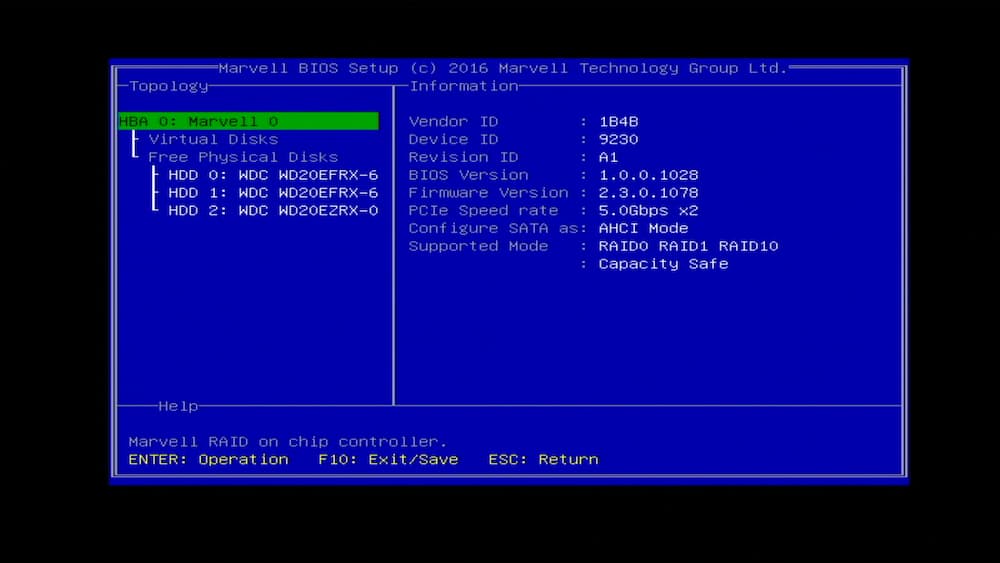1000x563 pixels.
Task: Click the Vendor ID value 1B4B
Action: pyautogui.click(x=618, y=121)
